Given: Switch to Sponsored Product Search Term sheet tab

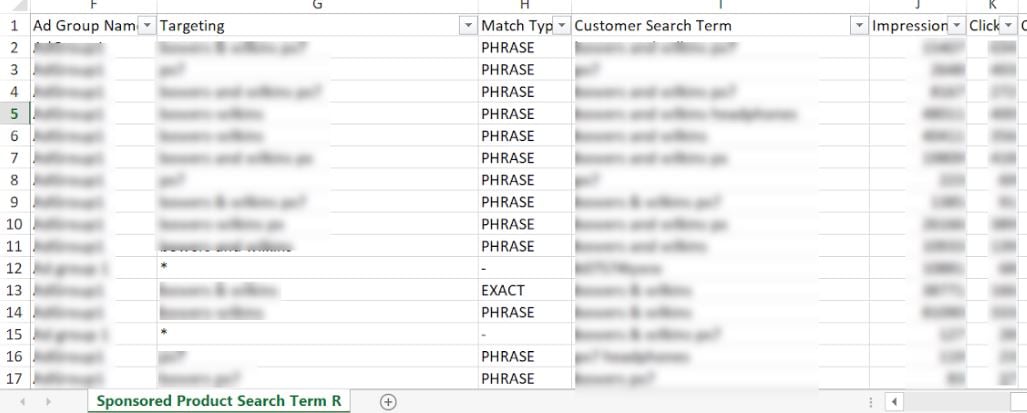Looking at the screenshot, I should (x=218, y=402).
